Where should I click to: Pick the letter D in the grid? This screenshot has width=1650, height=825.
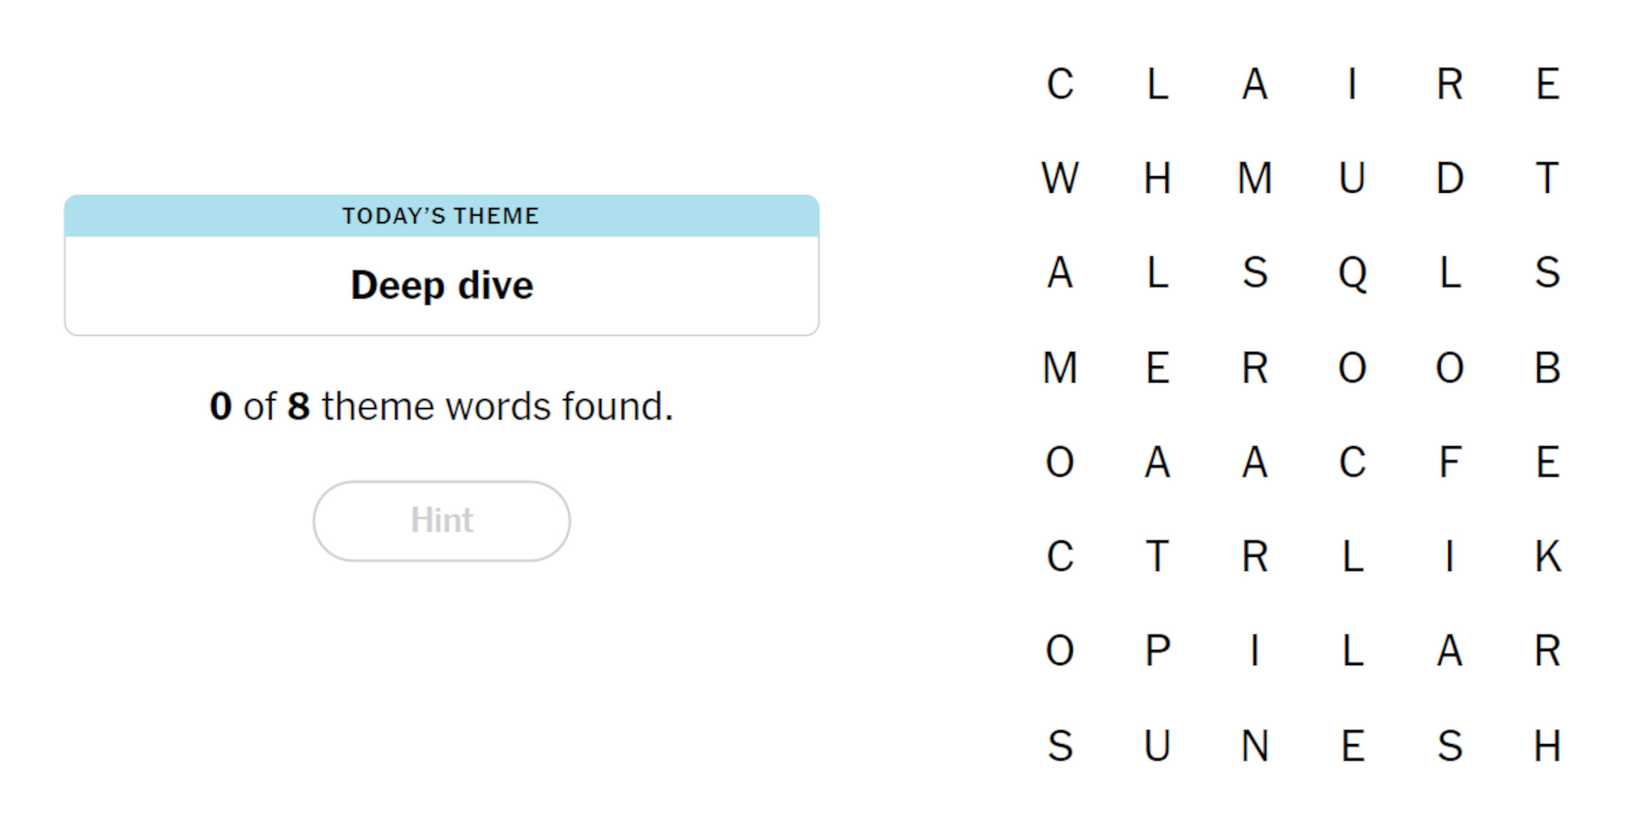(1449, 179)
